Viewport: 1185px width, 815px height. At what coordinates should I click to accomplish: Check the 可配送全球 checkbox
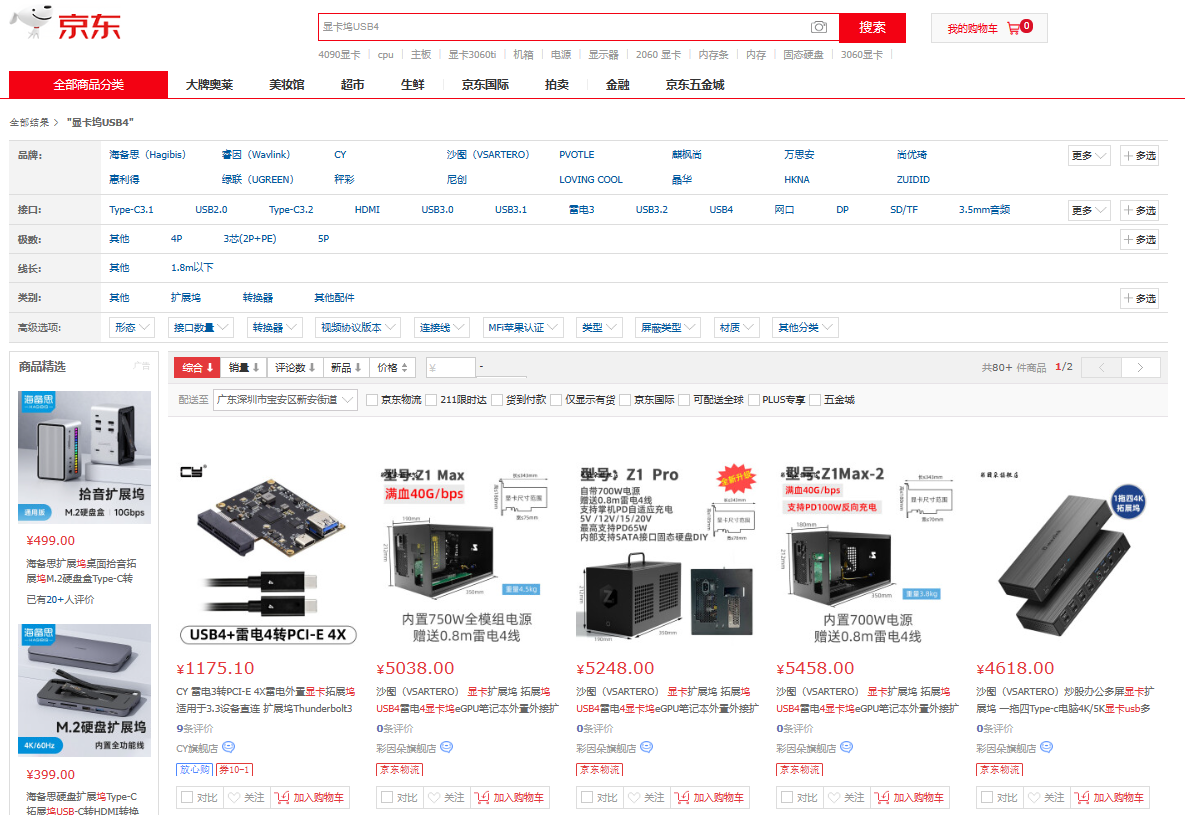(684, 400)
